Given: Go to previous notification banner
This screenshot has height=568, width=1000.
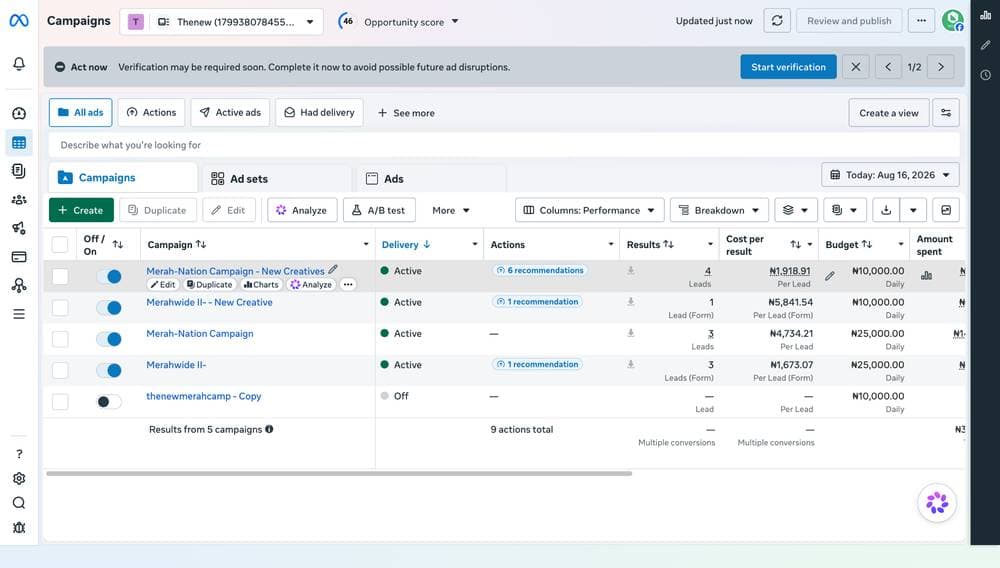Looking at the screenshot, I should (x=888, y=66).
